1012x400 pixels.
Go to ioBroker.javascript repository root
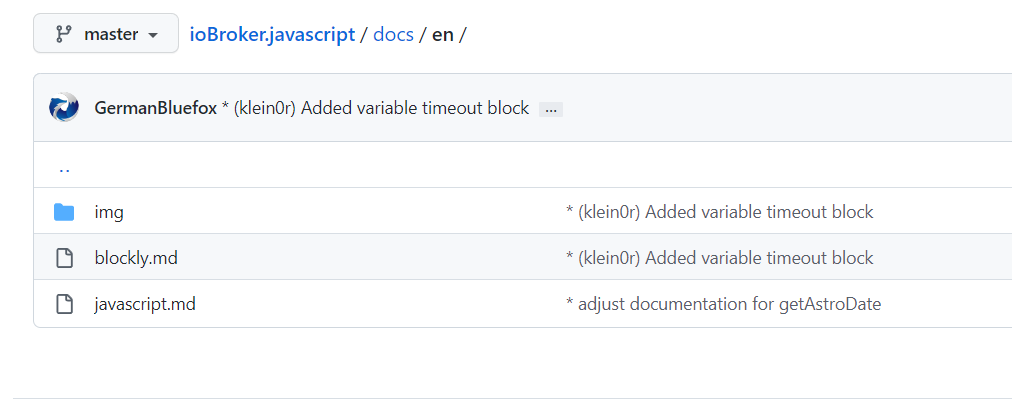point(272,34)
